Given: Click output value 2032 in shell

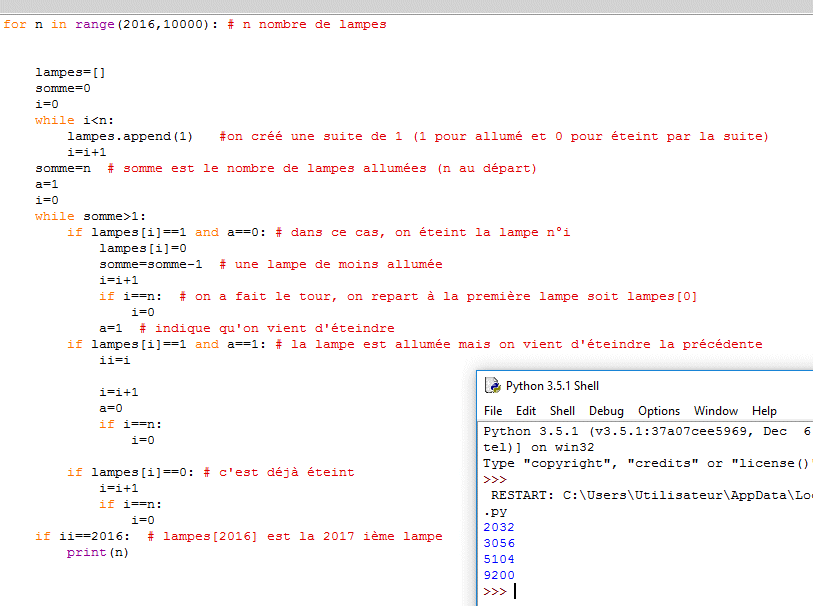Looking at the screenshot, I should coord(500,527).
